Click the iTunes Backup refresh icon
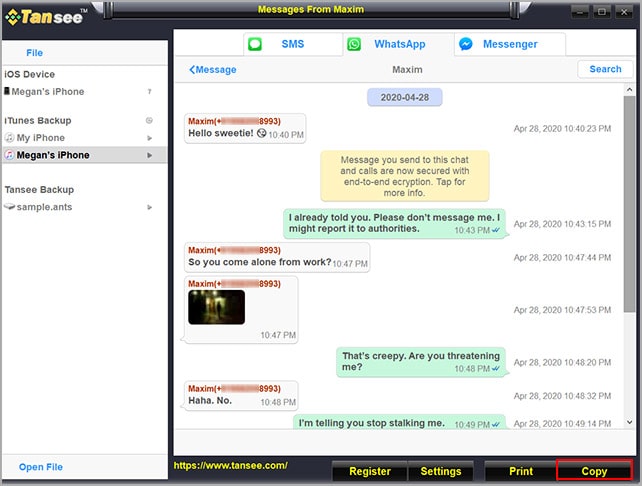 (149, 120)
